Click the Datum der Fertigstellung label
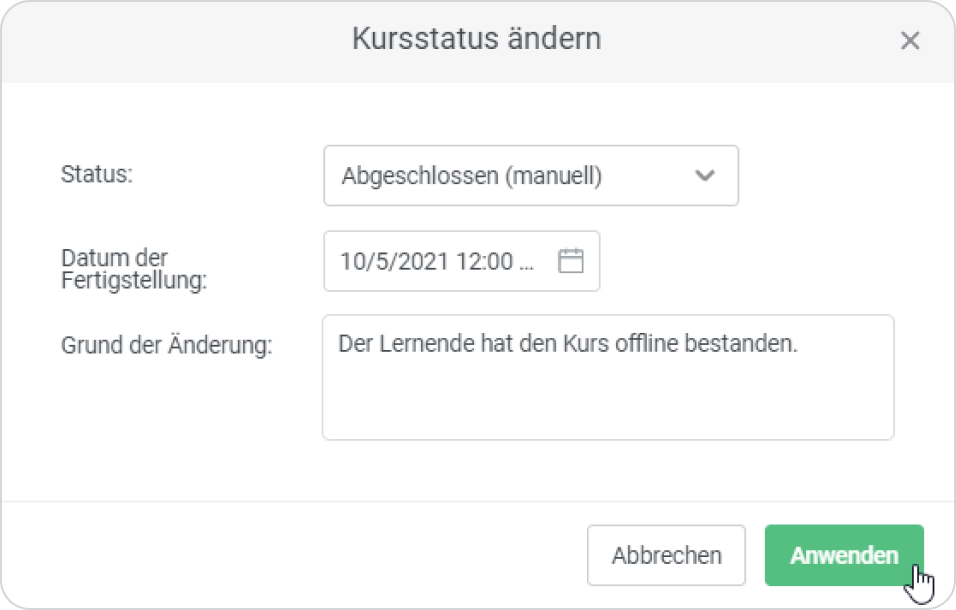 click(x=133, y=268)
